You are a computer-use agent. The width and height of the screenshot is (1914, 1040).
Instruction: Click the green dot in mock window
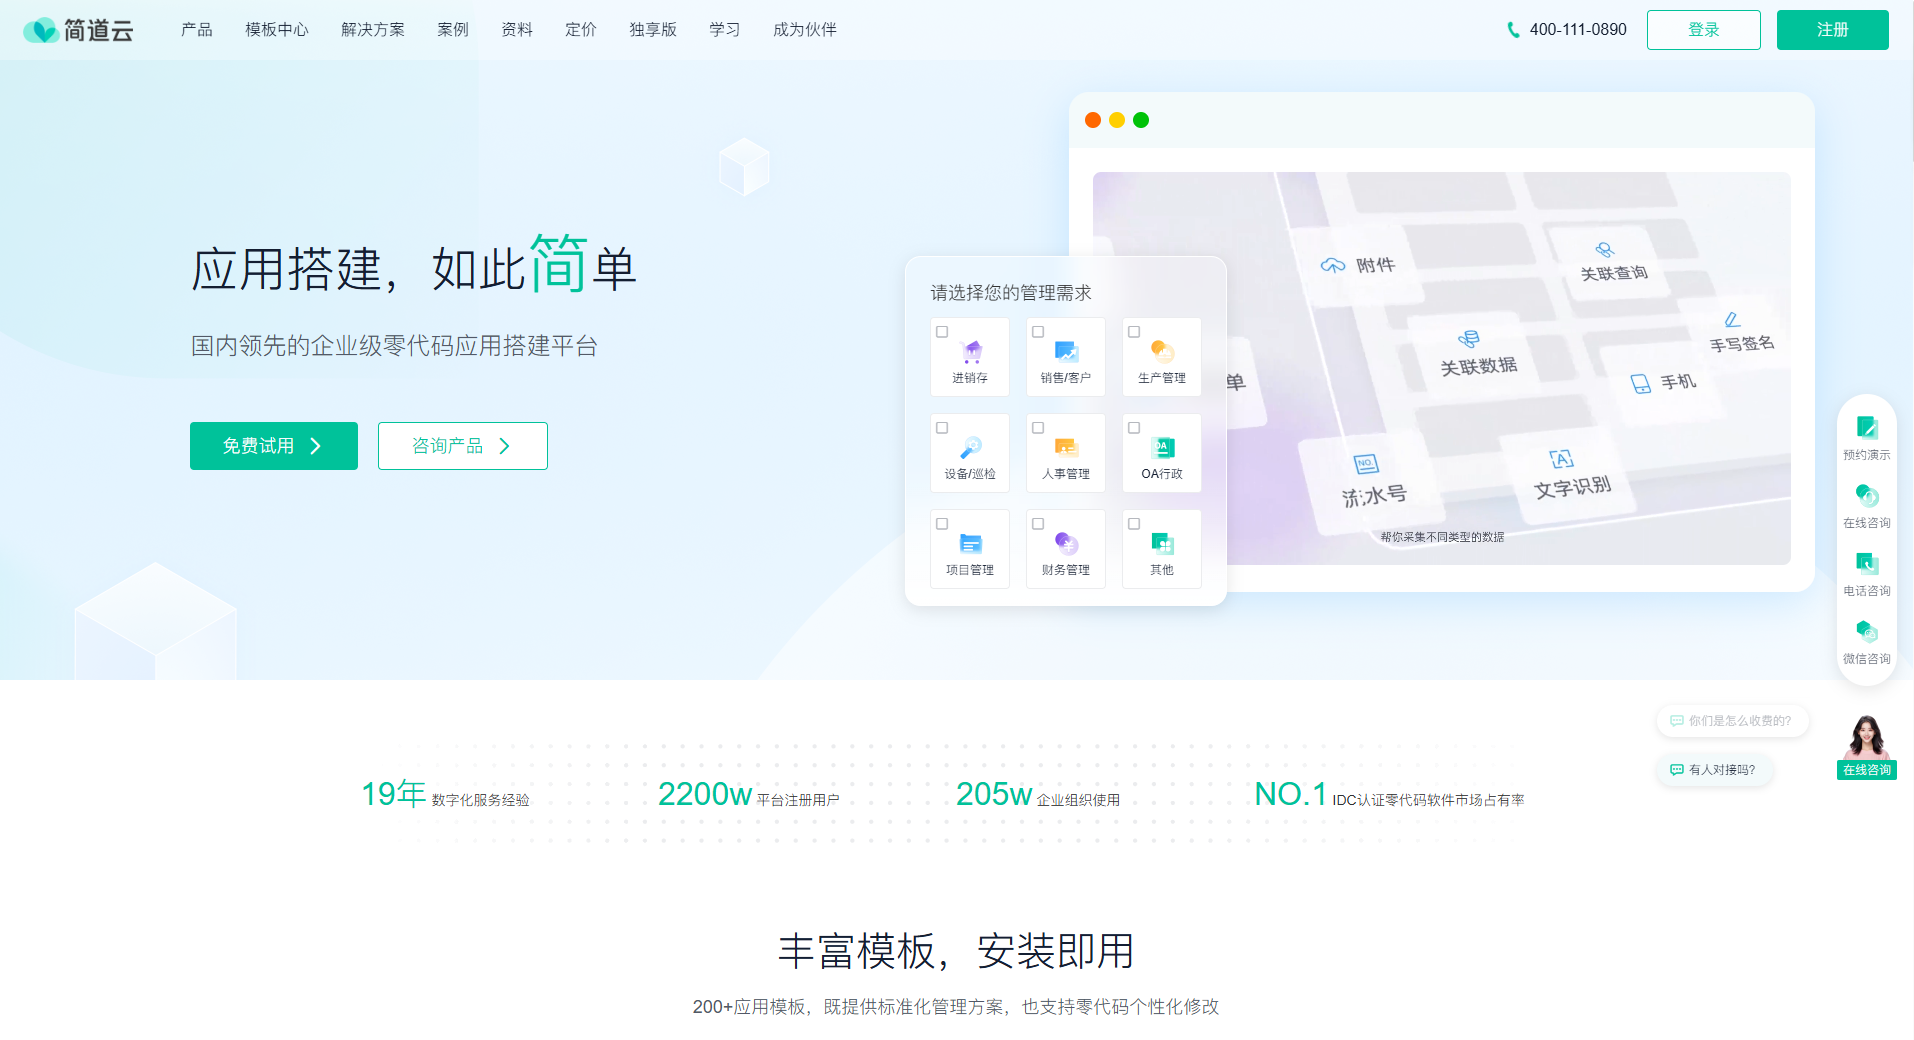pyautogui.click(x=1141, y=120)
